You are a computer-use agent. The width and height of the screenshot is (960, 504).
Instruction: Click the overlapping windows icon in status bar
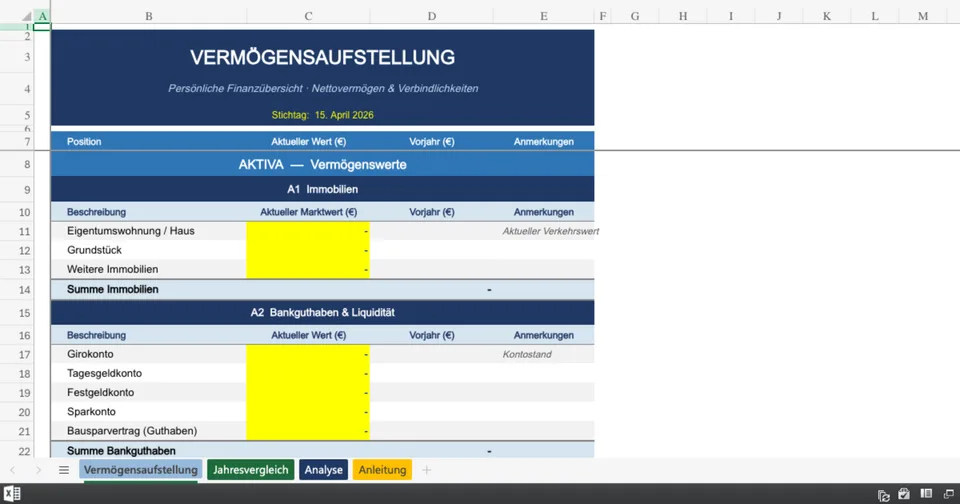[x=948, y=494]
